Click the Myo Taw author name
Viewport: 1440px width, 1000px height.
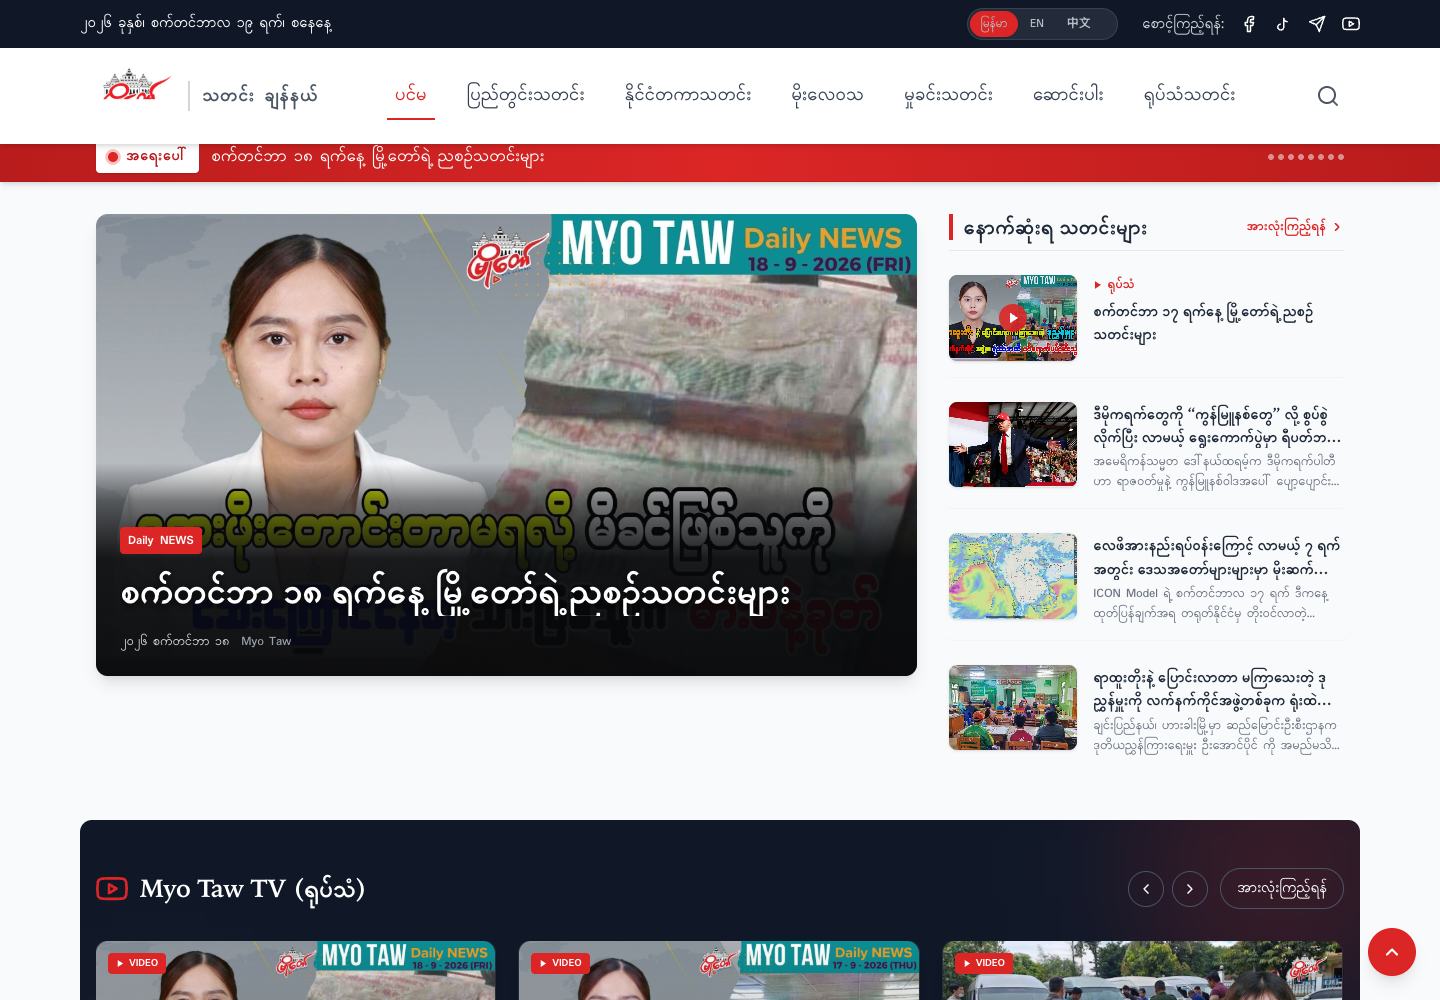point(266,642)
